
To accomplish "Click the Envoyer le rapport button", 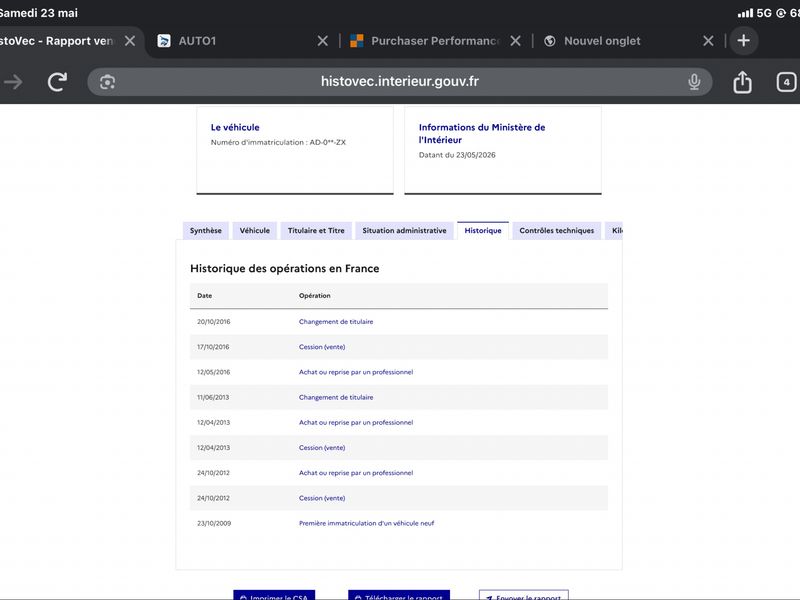I will coord(524,595).
